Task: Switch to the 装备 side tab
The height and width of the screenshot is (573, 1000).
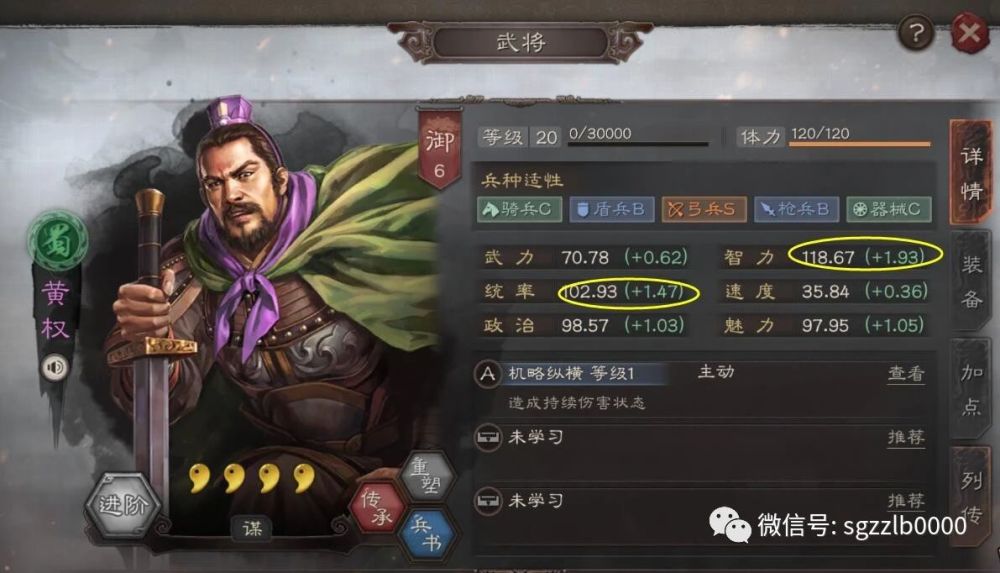Action: 971,281
